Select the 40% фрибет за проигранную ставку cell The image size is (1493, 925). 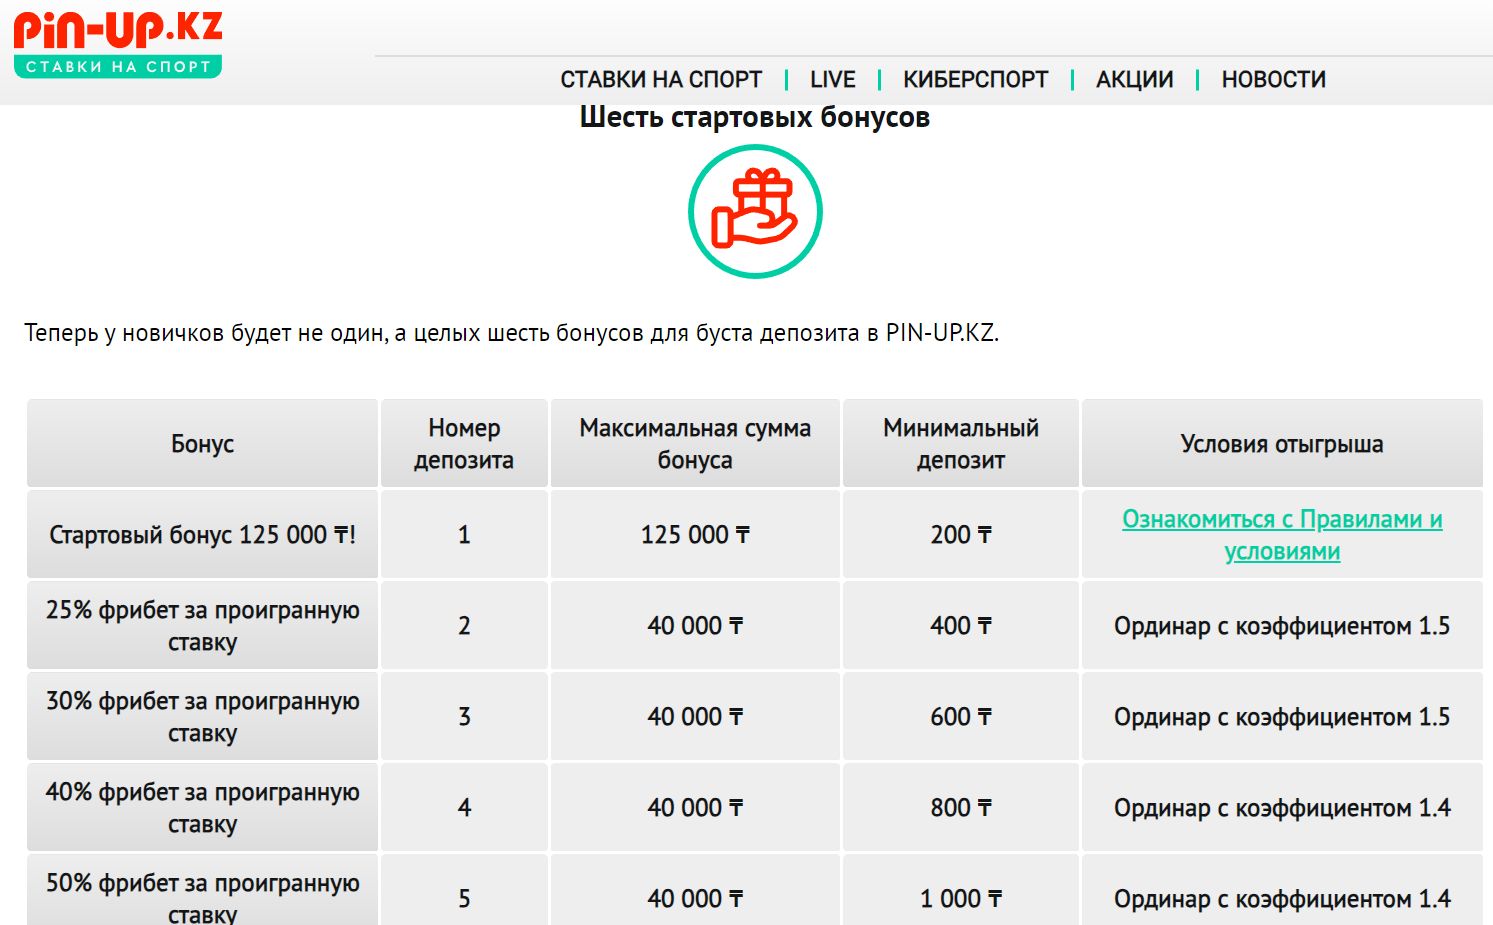click(202, 807)
